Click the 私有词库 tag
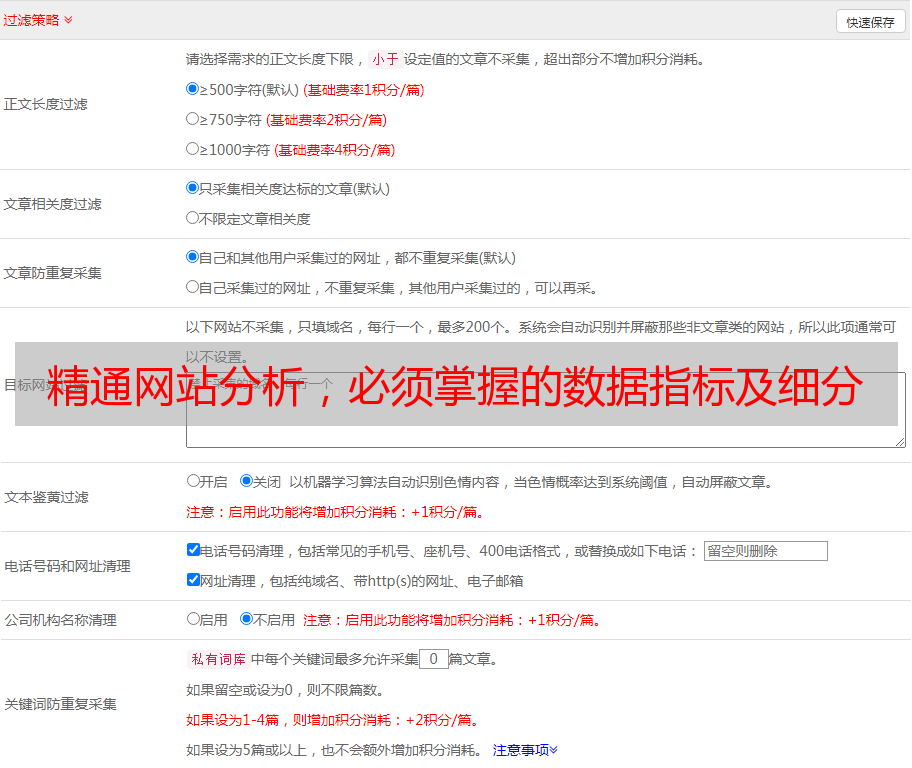This screenshot has height=768, width=912. click(x=216, y=659)
